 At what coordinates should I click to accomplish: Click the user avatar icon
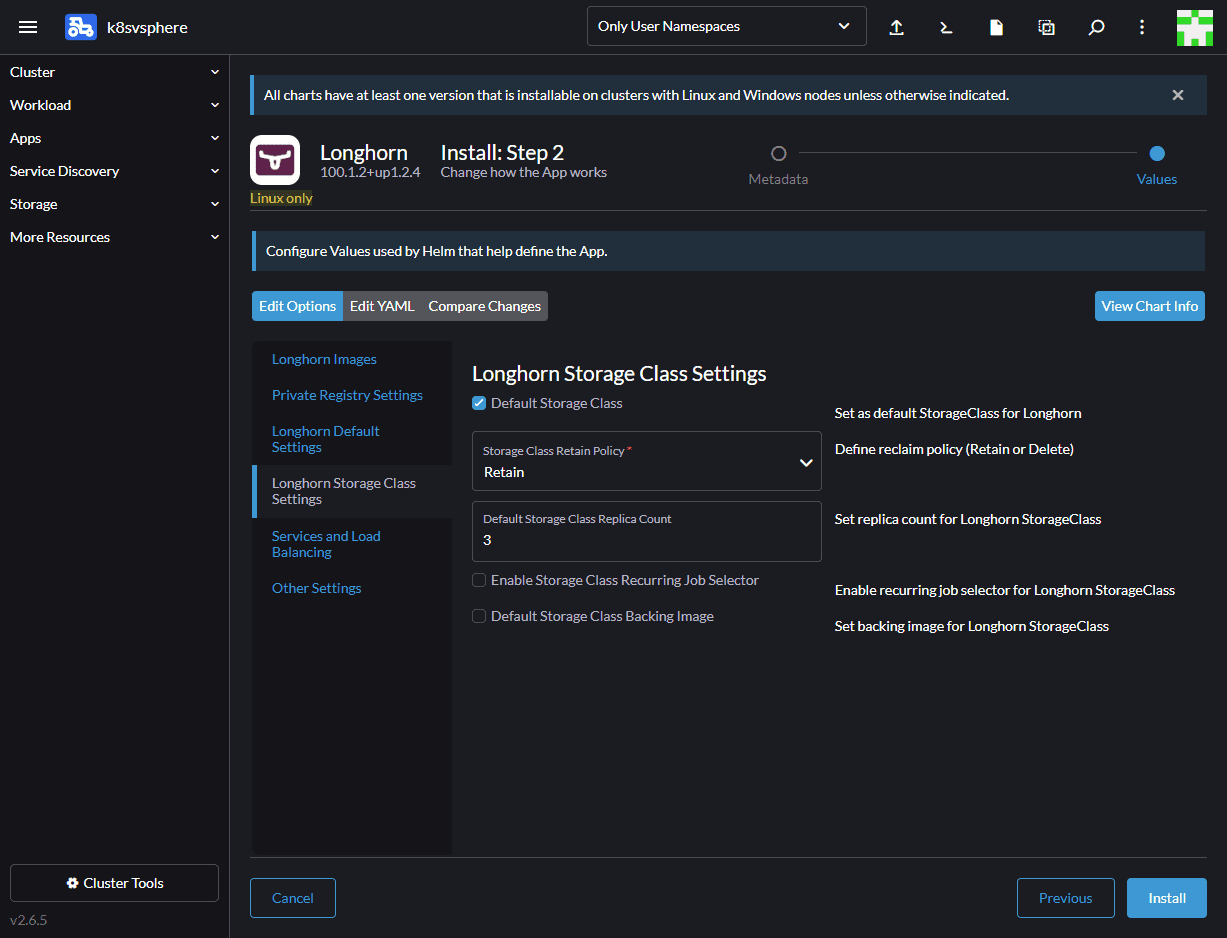(x=1194, y=27)
